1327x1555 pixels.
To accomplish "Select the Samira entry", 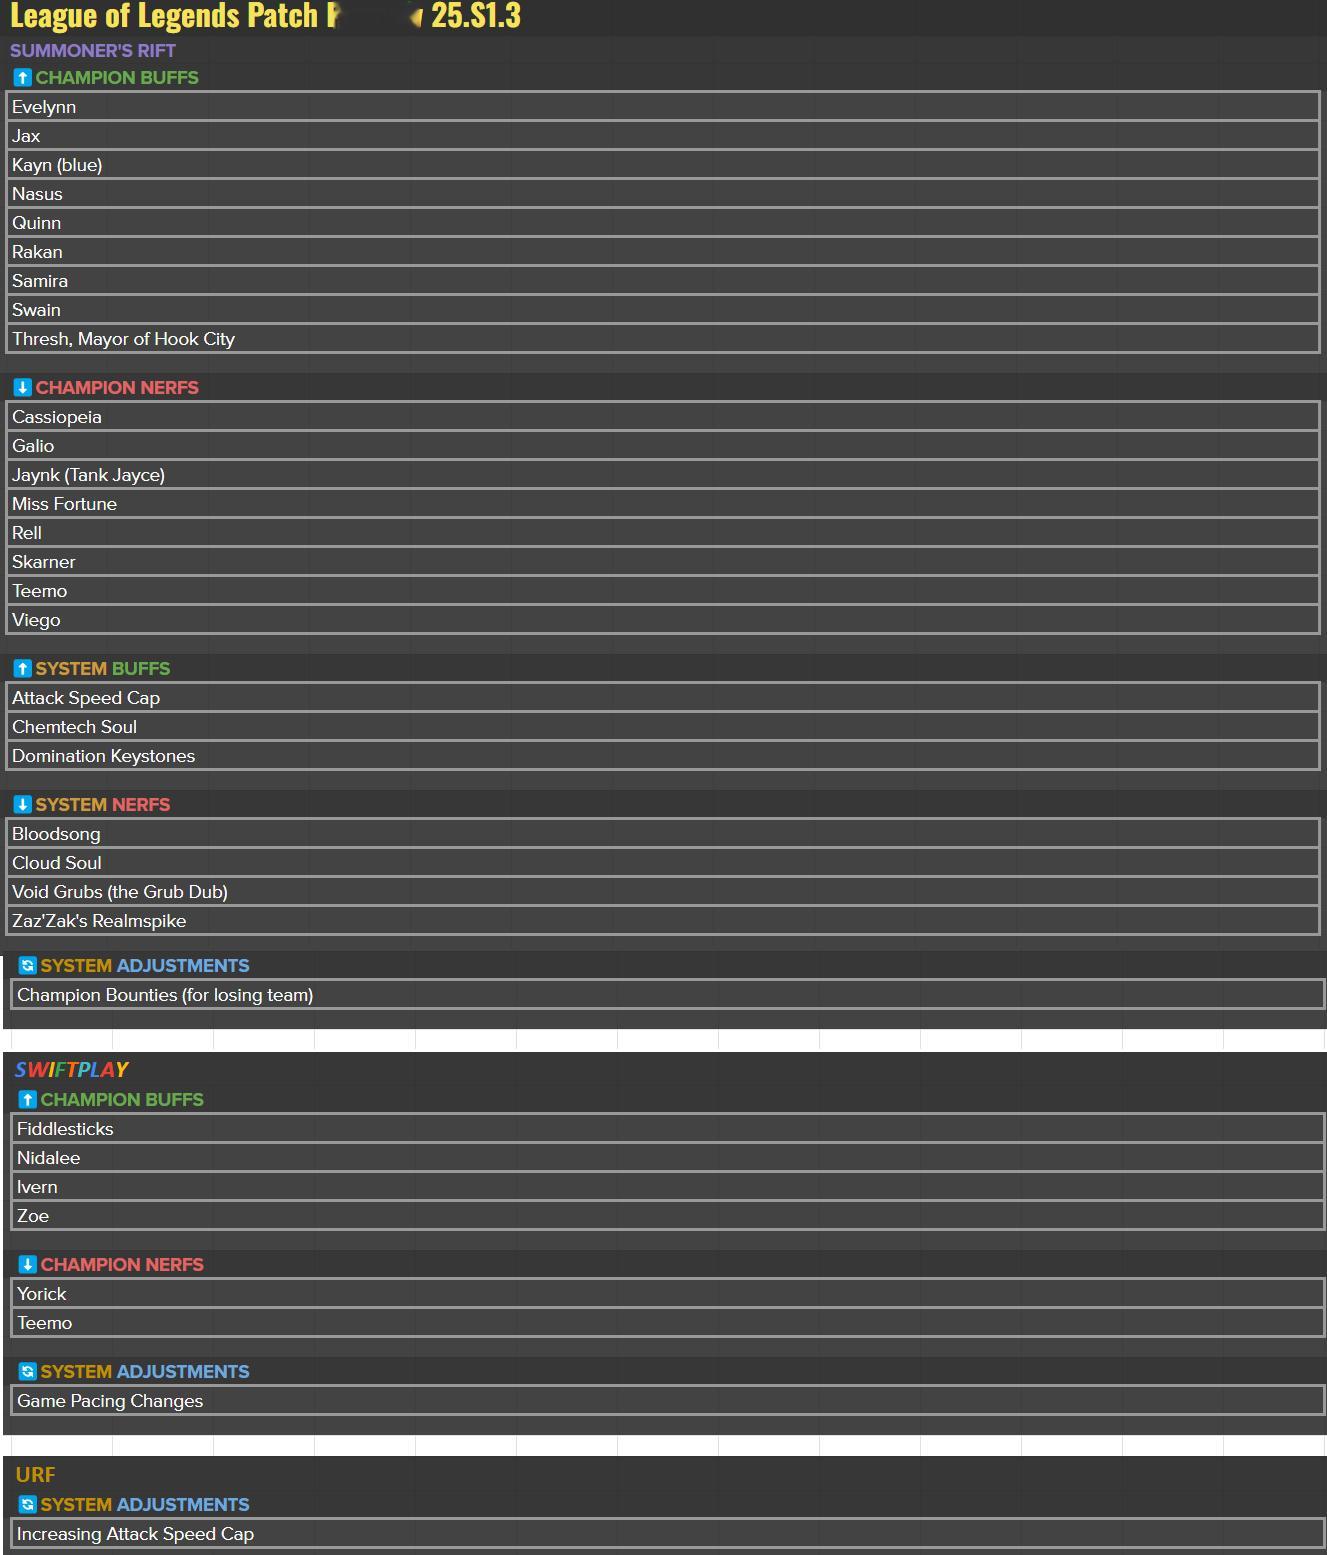I will (663, 281).
